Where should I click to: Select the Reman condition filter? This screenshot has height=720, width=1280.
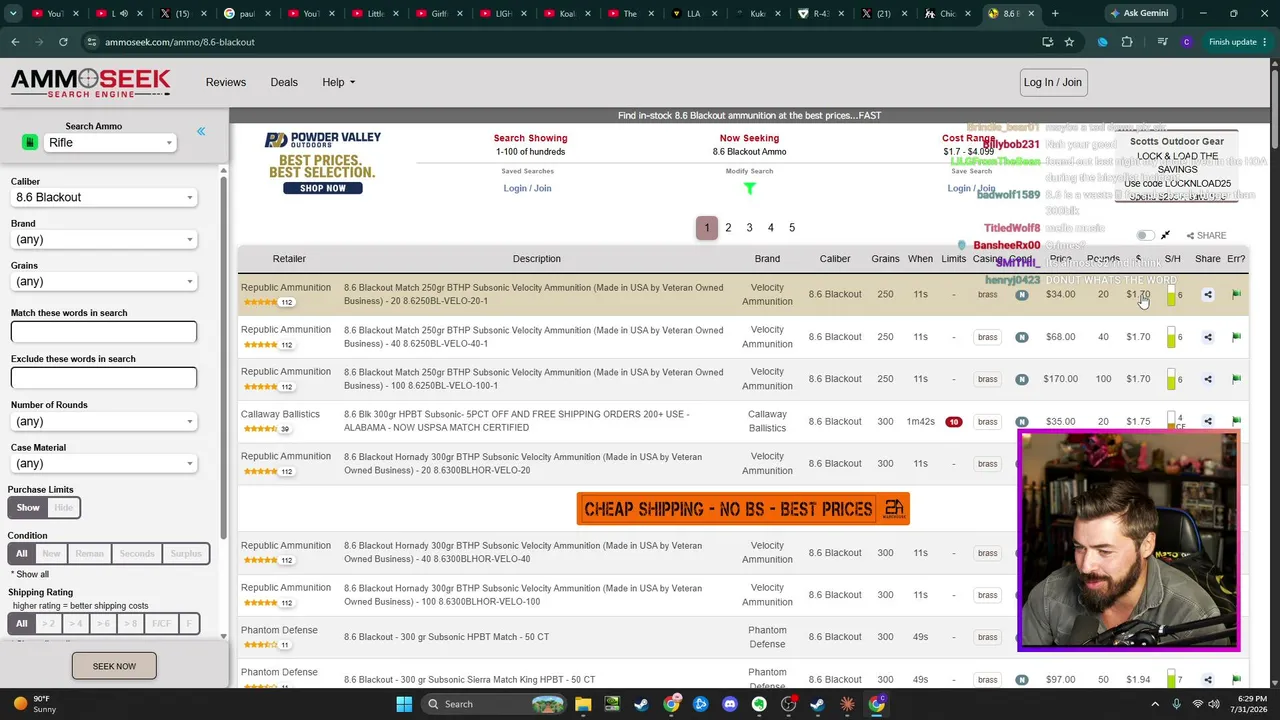[x=89, y=553]
